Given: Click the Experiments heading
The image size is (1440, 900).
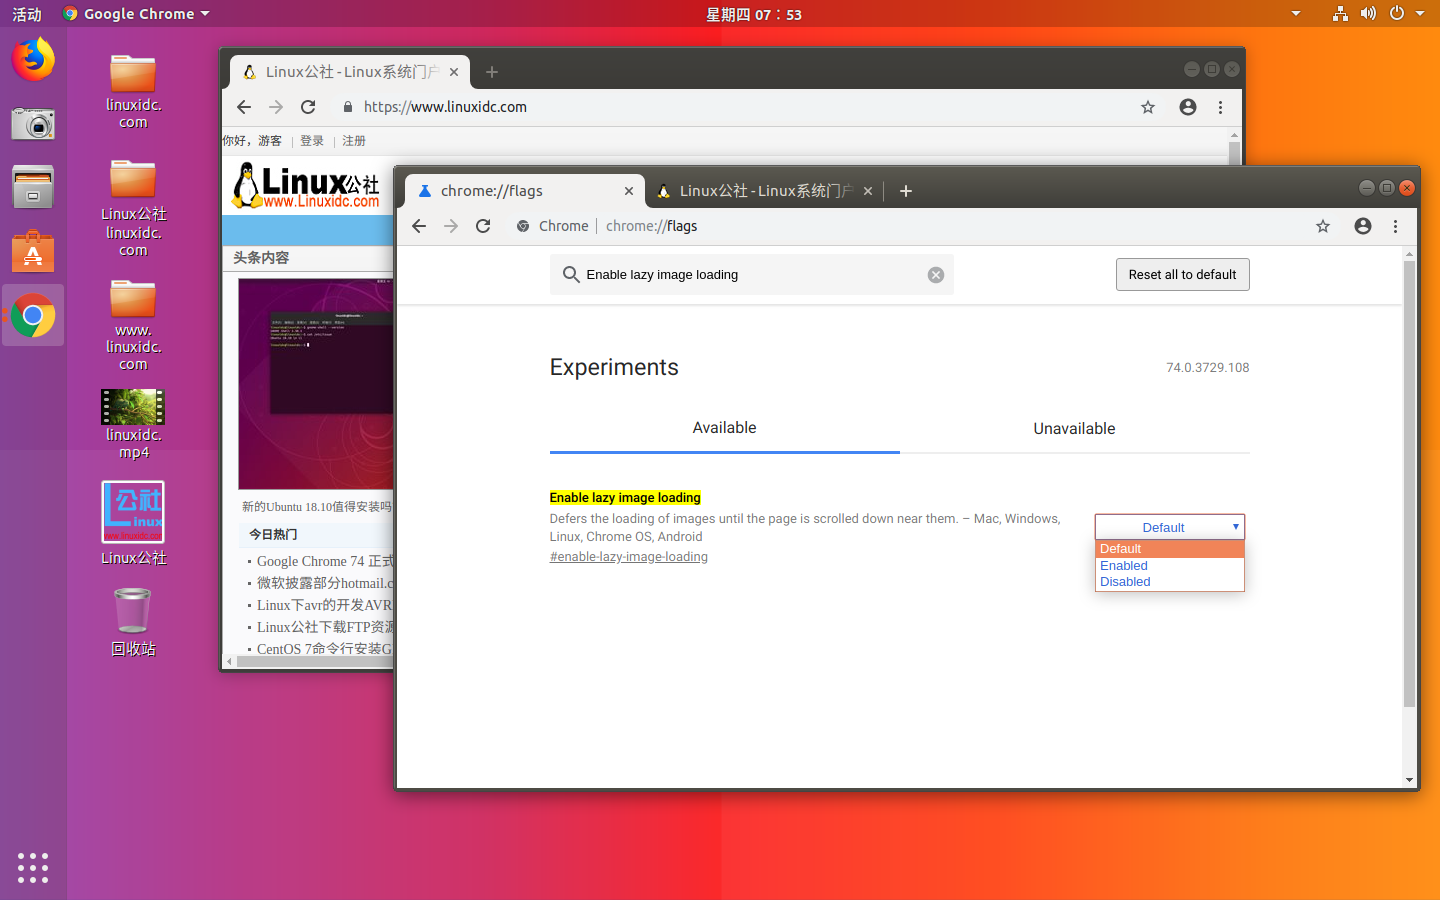Looking at the screenshot, I should [614, 367].
